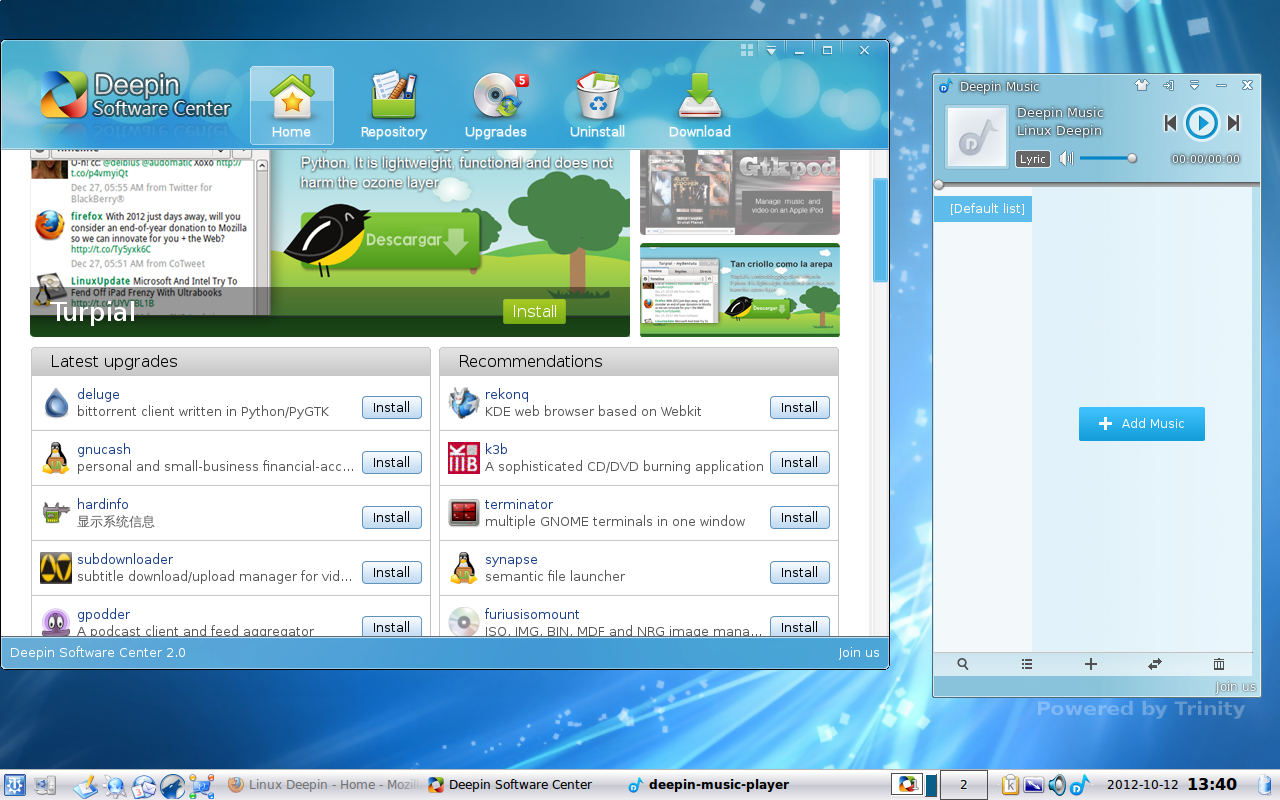Screen dimensions: 1280x800
Task: Skip to previous track in Deepin Music
Action: pos(1170,123)
